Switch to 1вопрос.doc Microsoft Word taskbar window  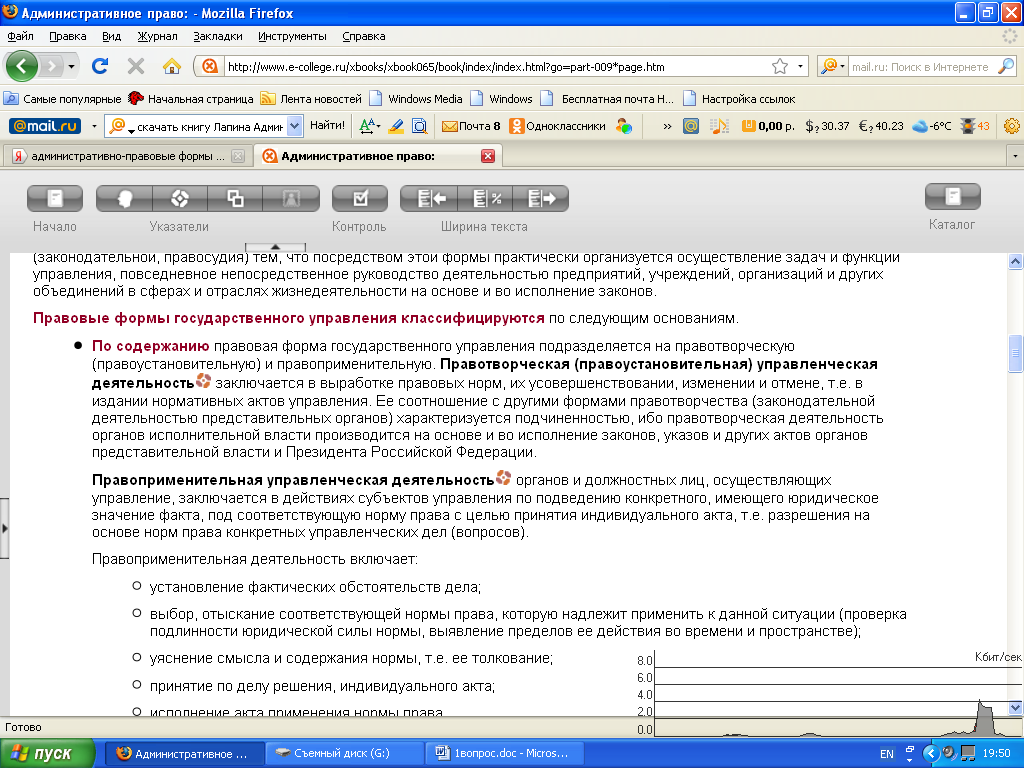coord(503,754)
